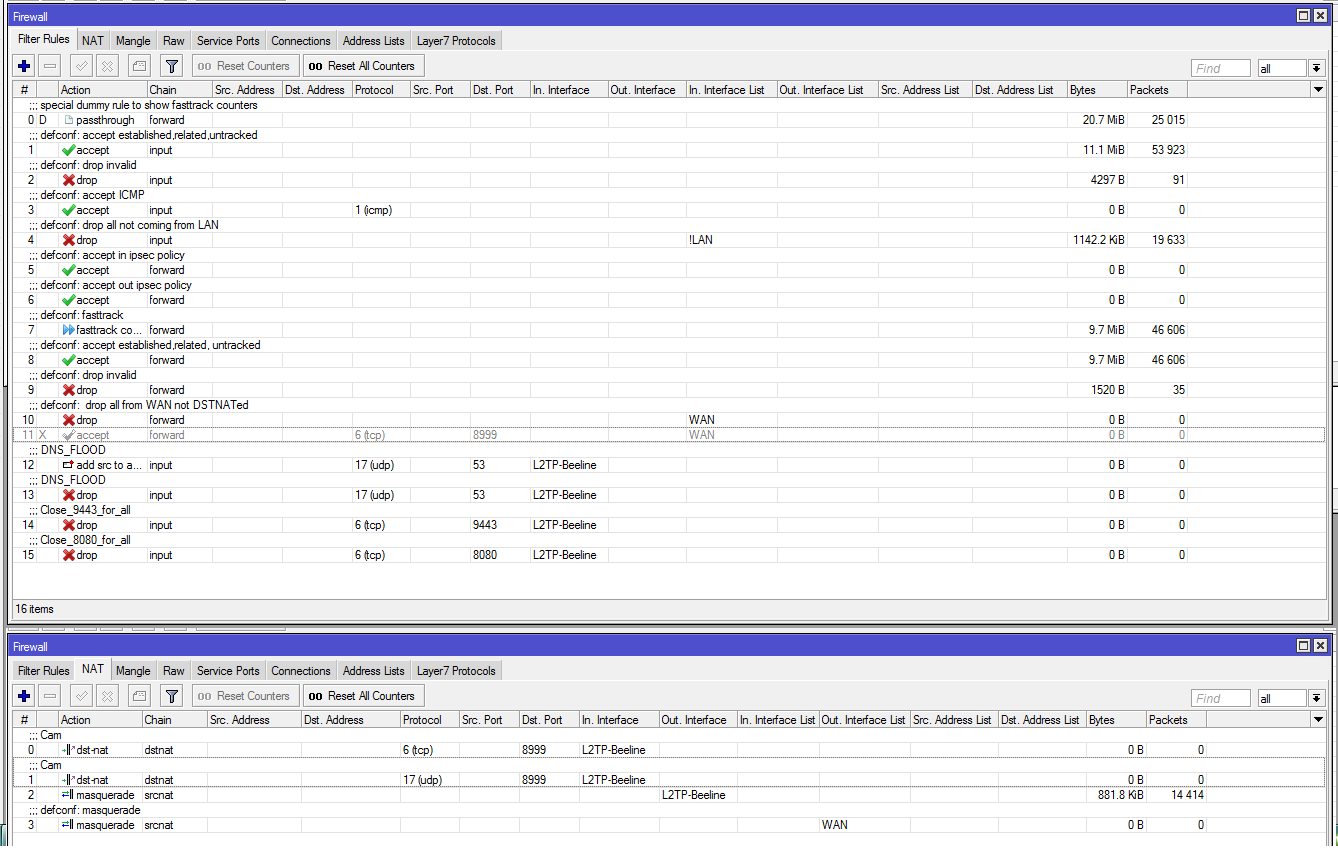Image resolution: width=1338 pixels, height=854 pixels.
Task: Click the enable checkmark icon in NAT window toolbar
Action: point(82,696)
